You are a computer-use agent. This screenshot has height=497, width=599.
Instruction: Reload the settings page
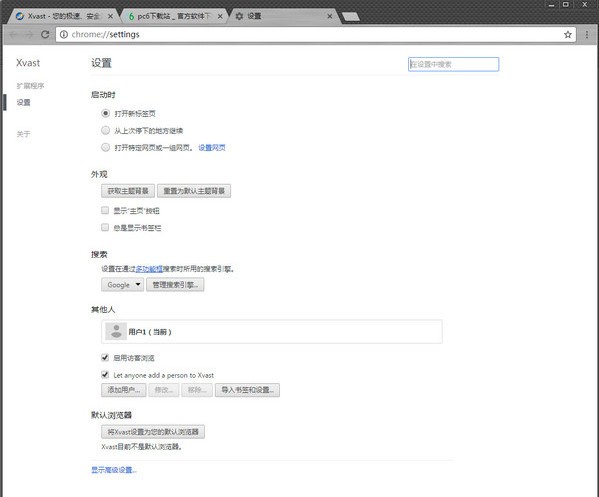tap(45, 34)
